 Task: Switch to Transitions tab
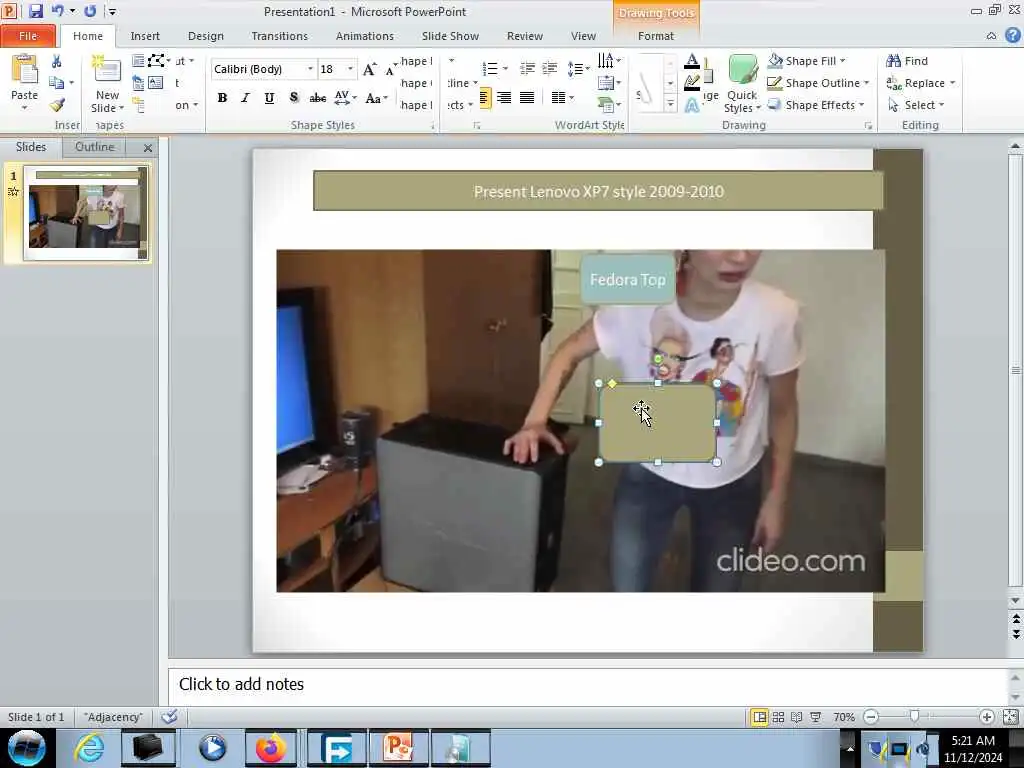280,36
